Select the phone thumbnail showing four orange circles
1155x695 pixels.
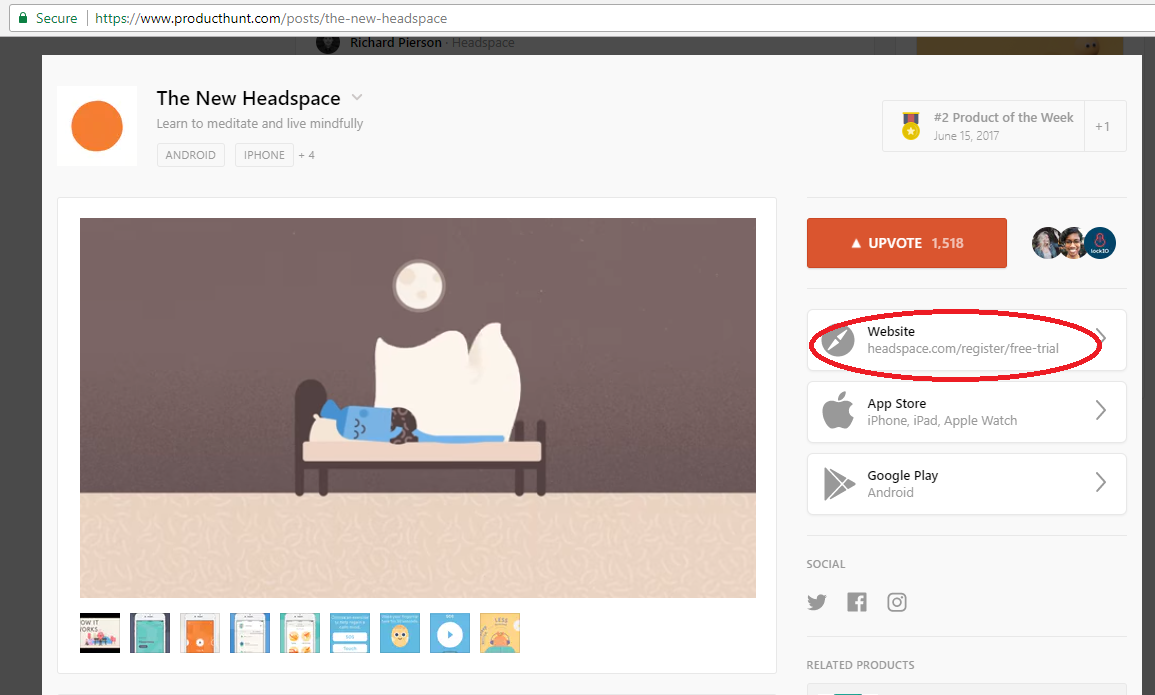300,633
